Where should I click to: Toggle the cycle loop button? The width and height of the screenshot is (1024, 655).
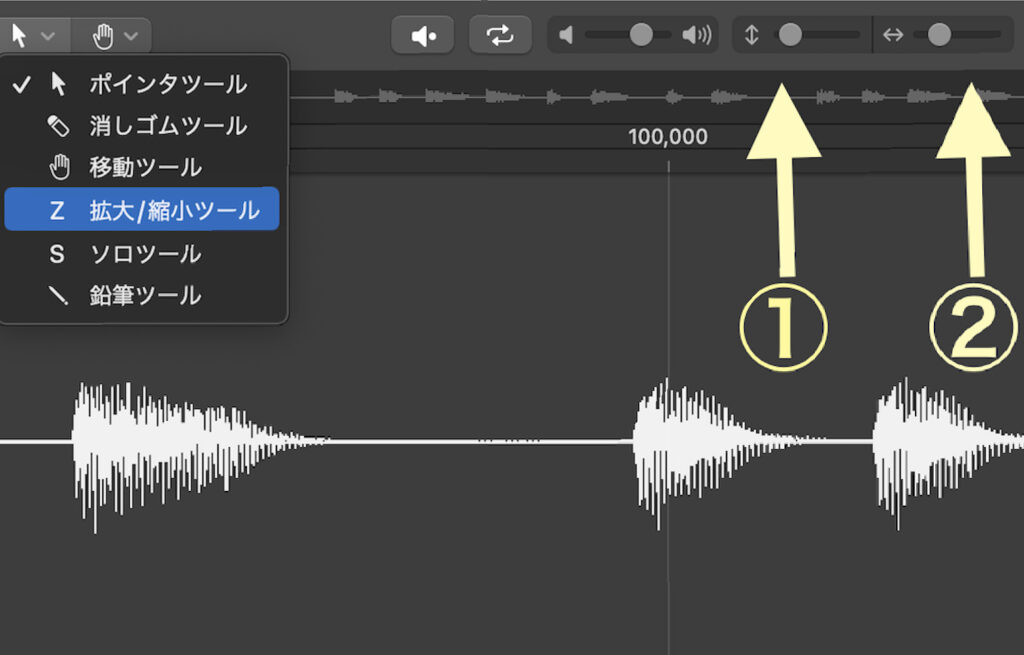(x=500, y=36)
